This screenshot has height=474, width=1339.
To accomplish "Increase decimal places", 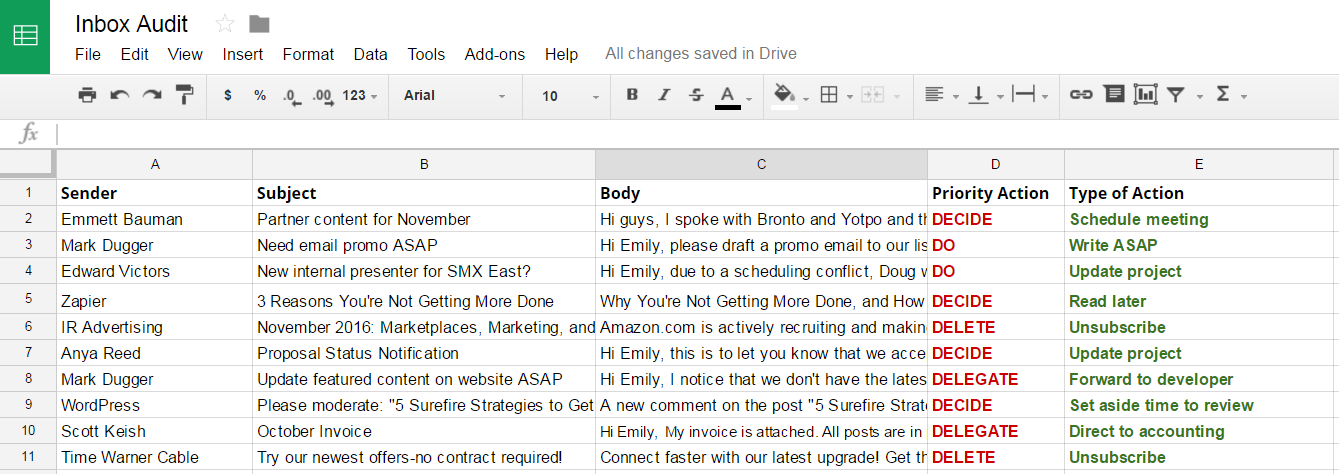I will point(322,96).
